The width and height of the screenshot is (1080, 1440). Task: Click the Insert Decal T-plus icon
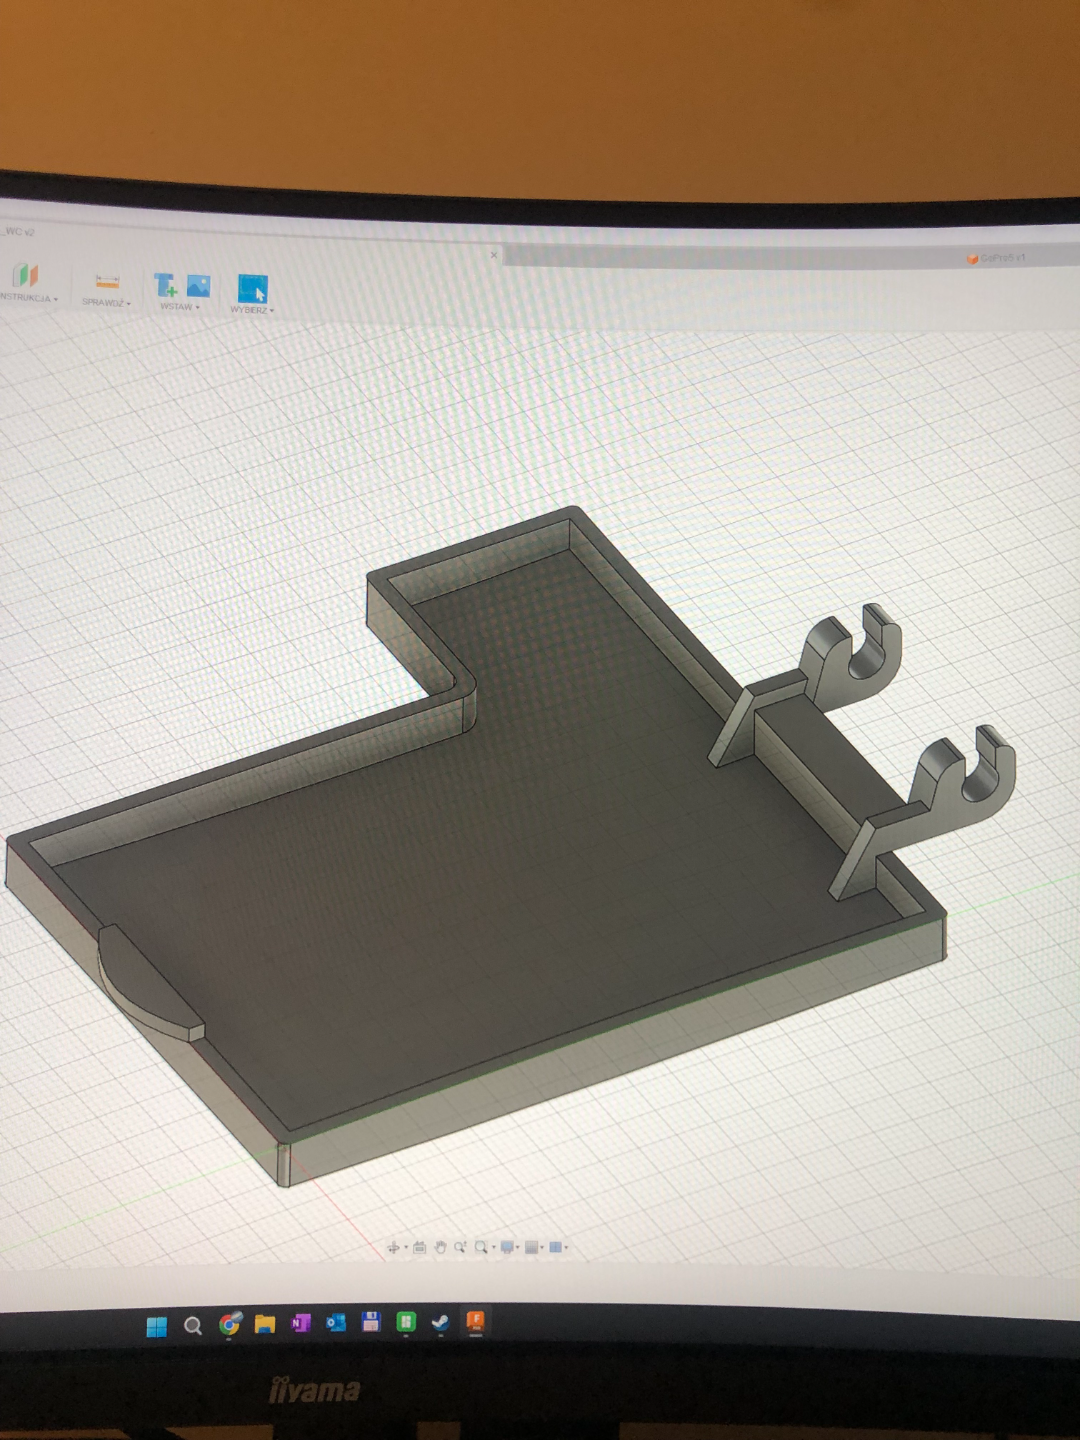(x=166, y=286)
